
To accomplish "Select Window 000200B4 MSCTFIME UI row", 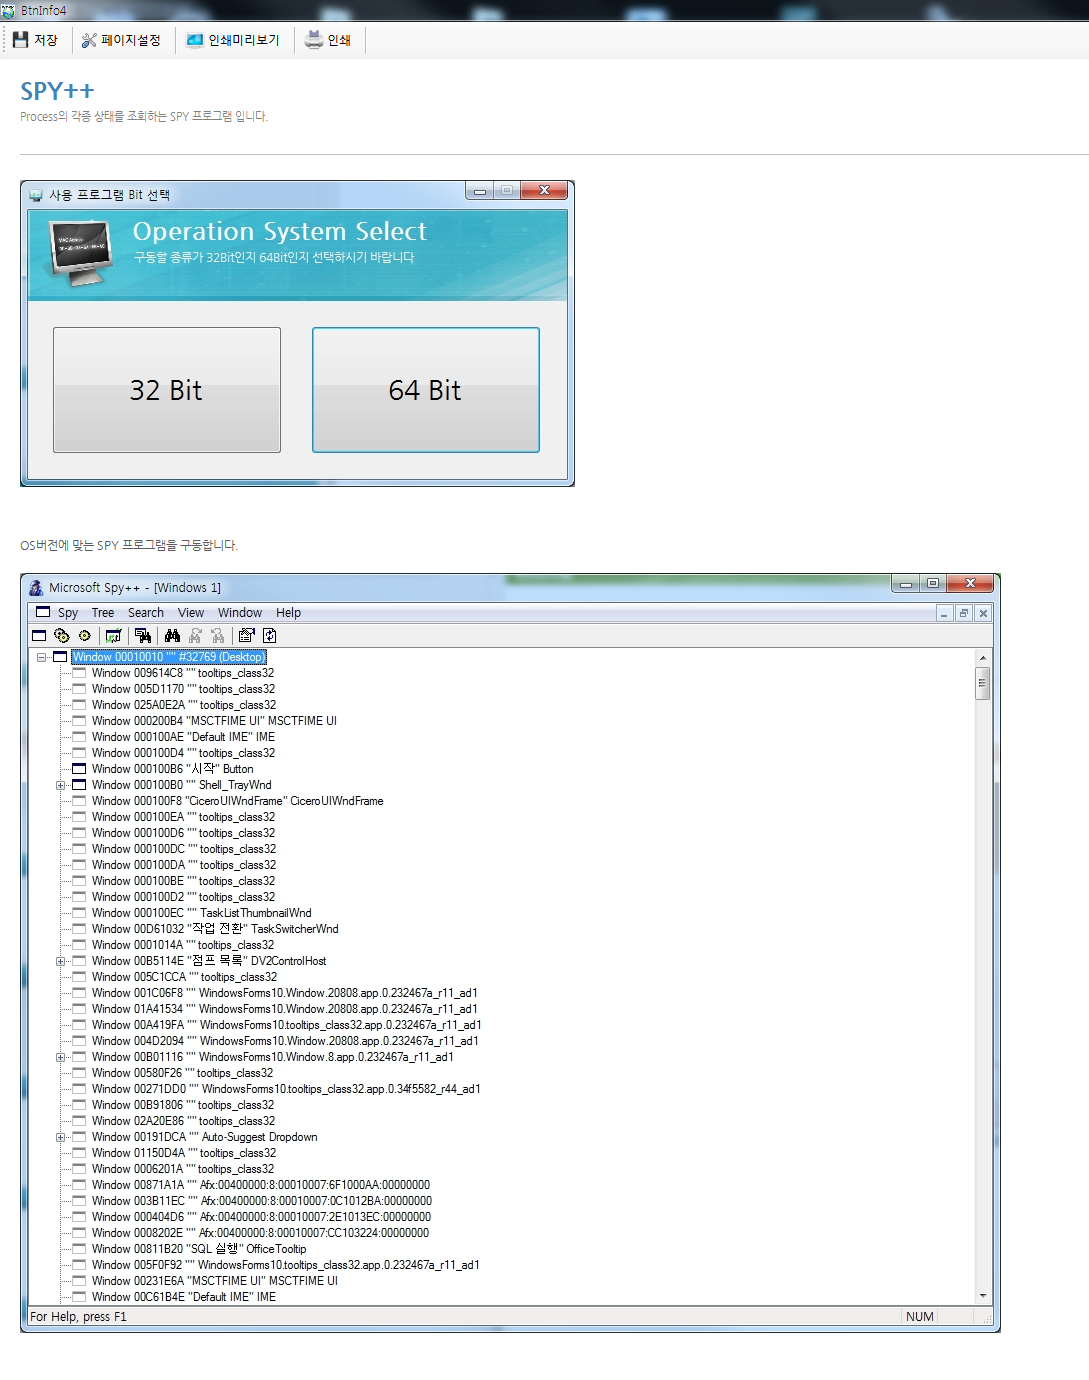I will (214, 721).
